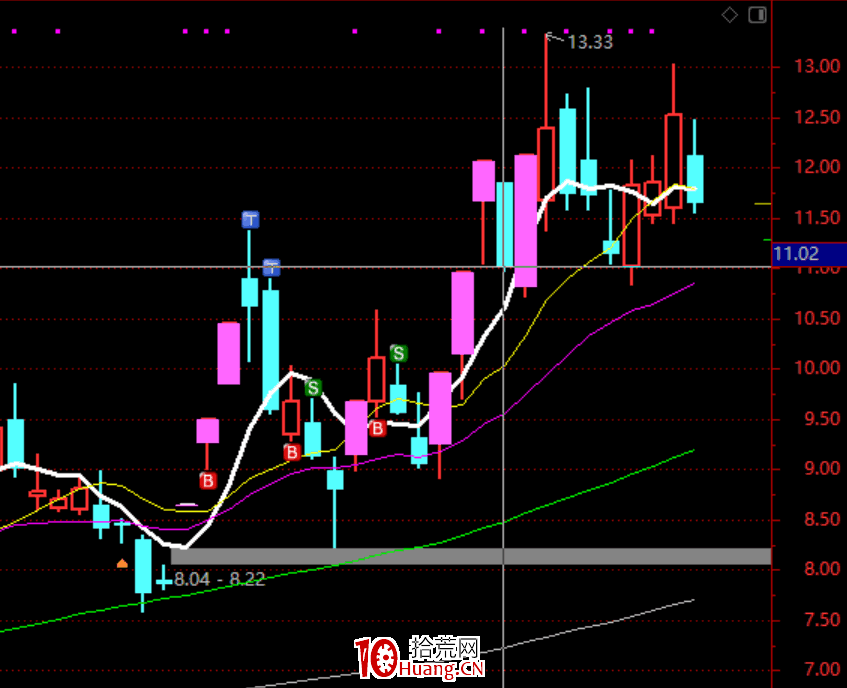
Task: Click the blue 11.02 crosshair price tag
Action: tap(809, 254)
